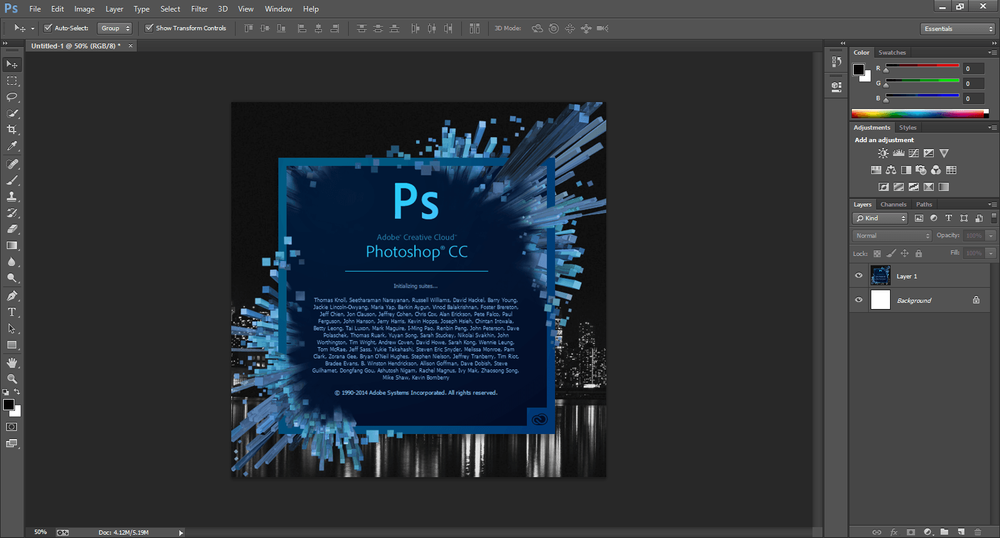Image resolution: width=1000 pixels, height=538 pixels.
Task: Hide the Background layer eye icon
Action: tap(858, 300)
